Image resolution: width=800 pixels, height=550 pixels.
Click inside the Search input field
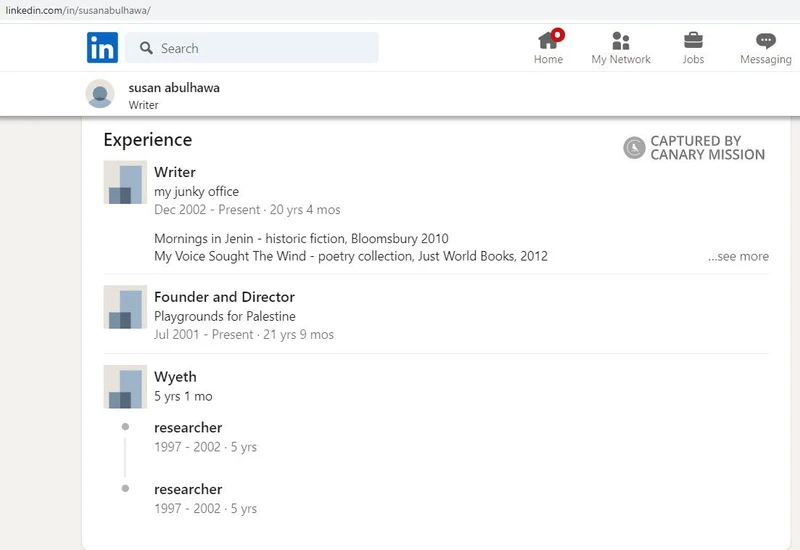[x=260, y=48]
